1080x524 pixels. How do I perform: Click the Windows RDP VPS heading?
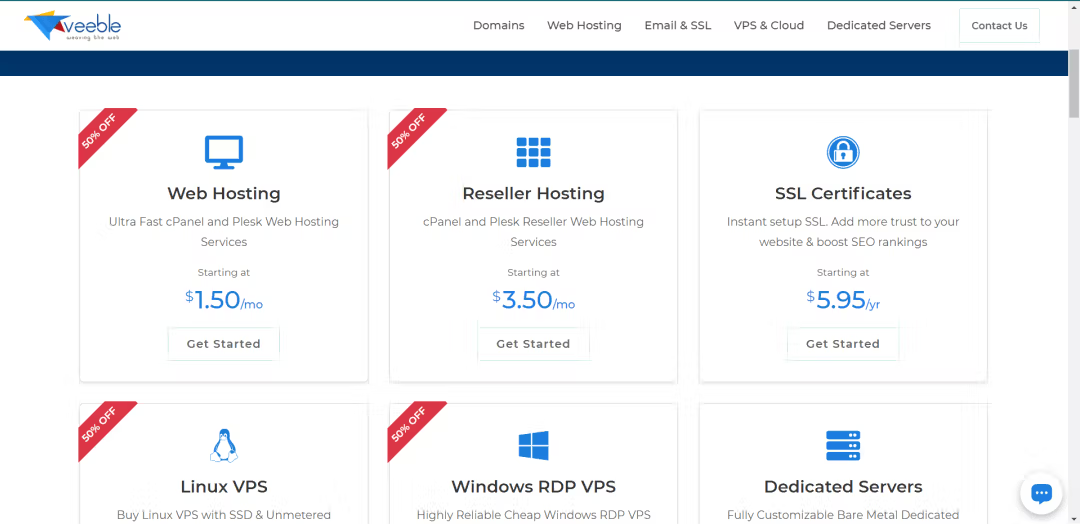[533, 487]
